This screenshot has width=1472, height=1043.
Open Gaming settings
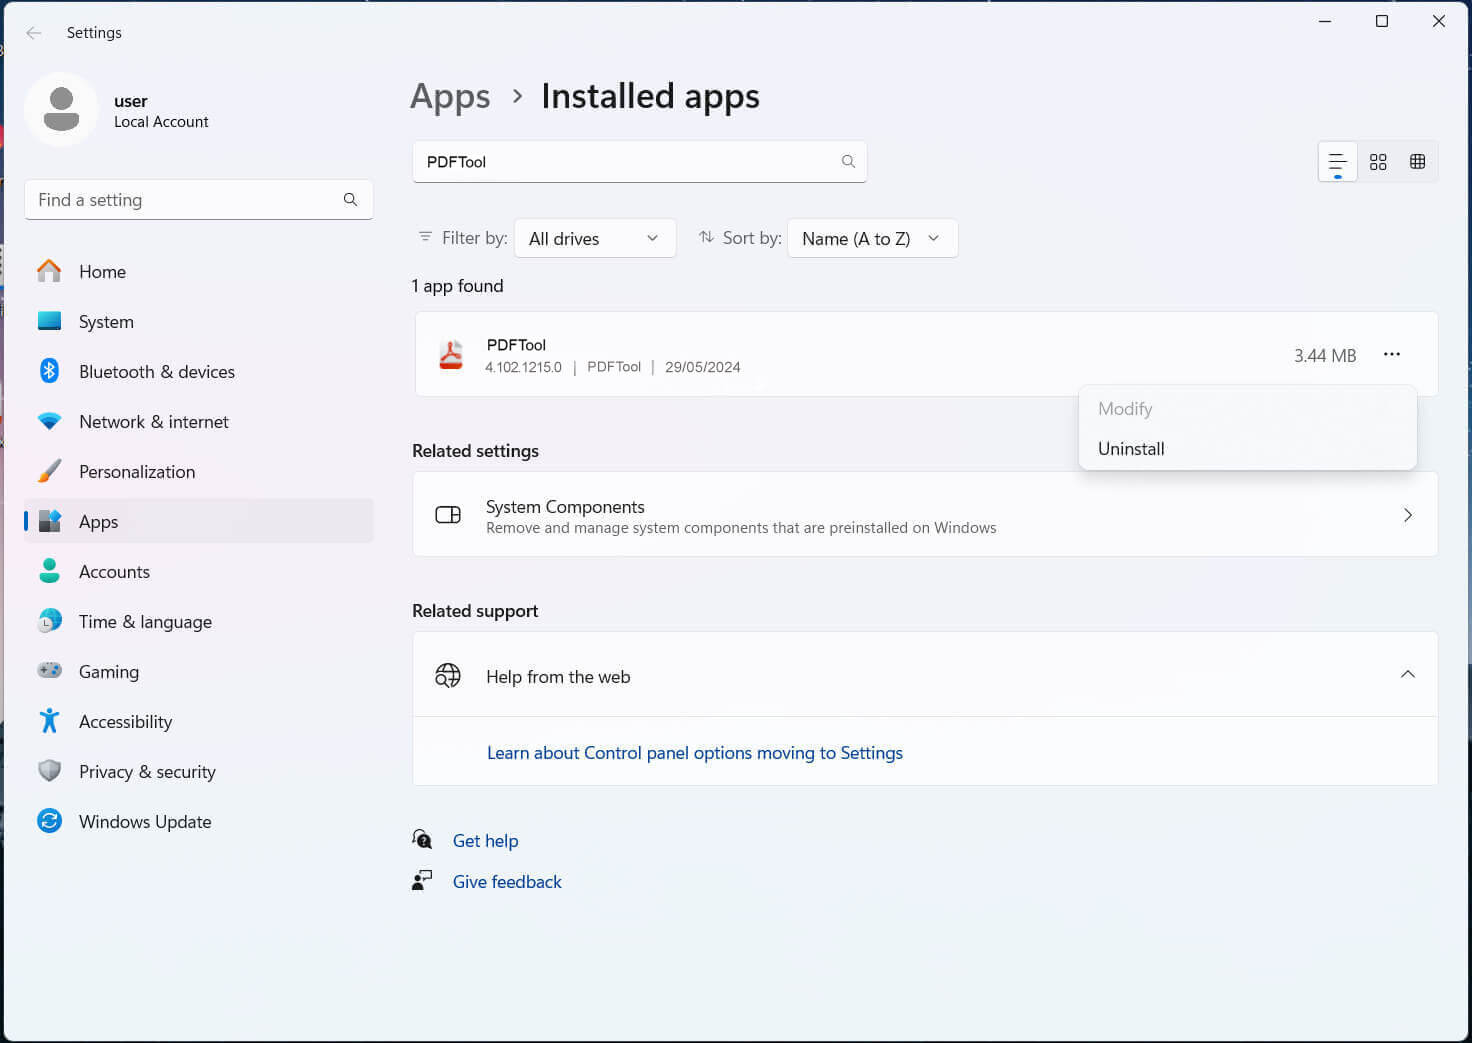click(x=199, y=671)
